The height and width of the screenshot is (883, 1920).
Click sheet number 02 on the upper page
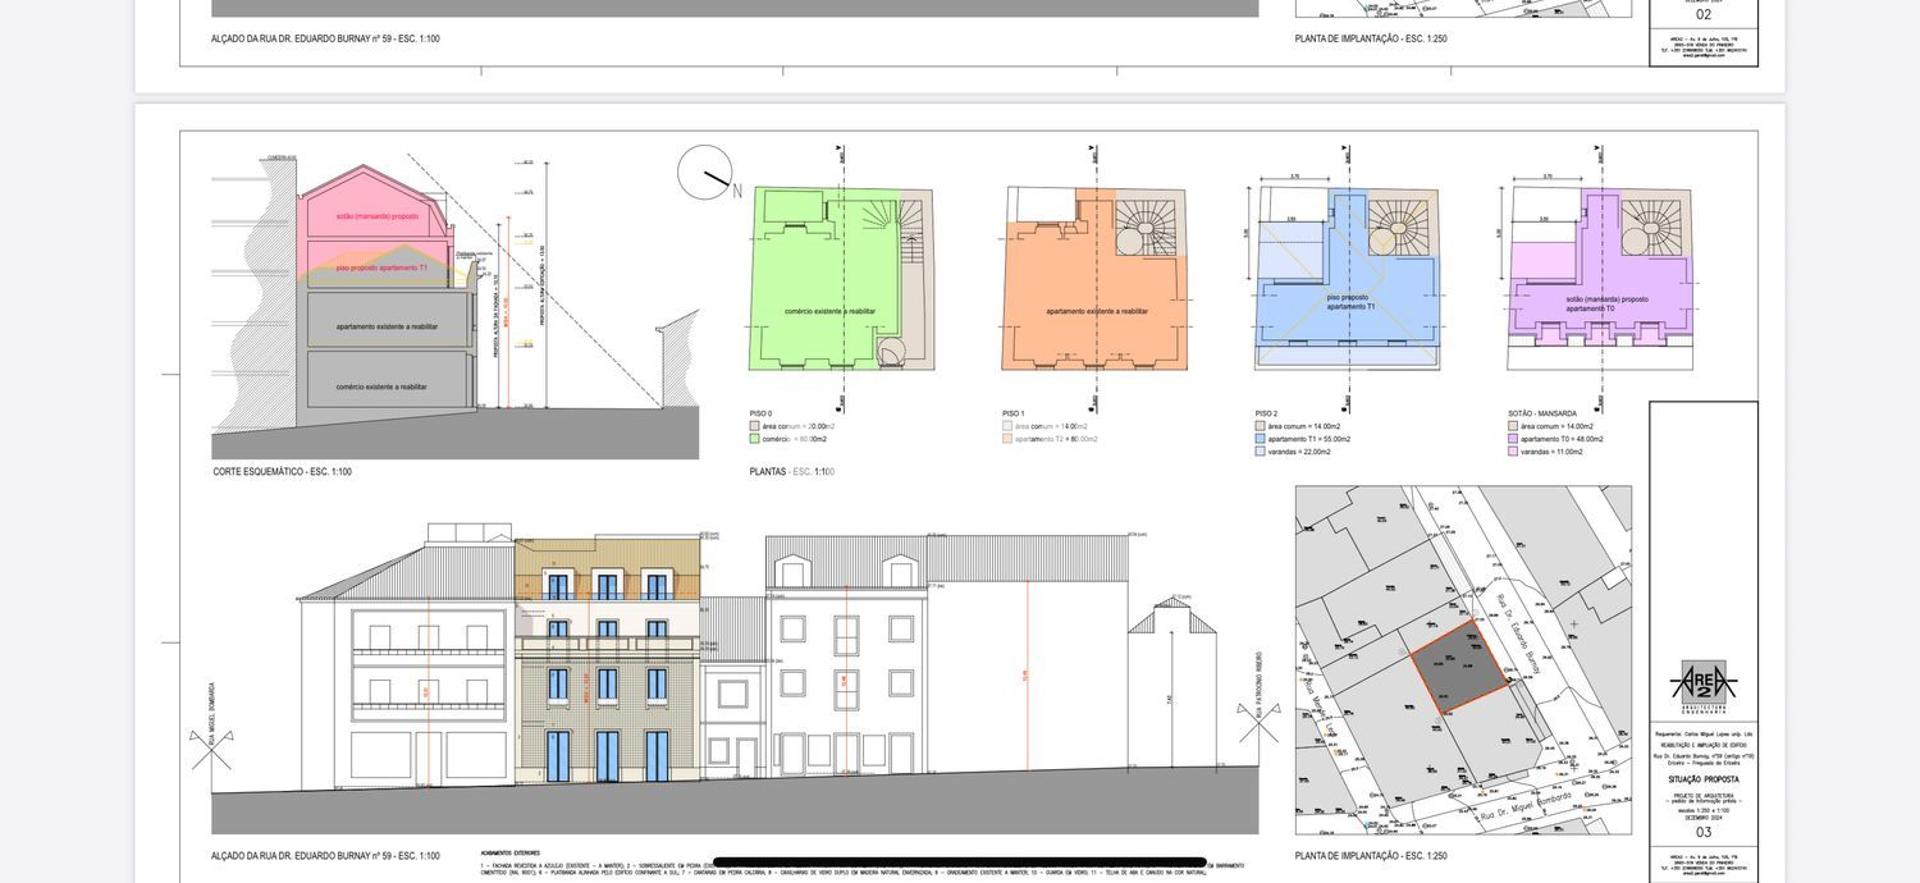(1703, 15)
